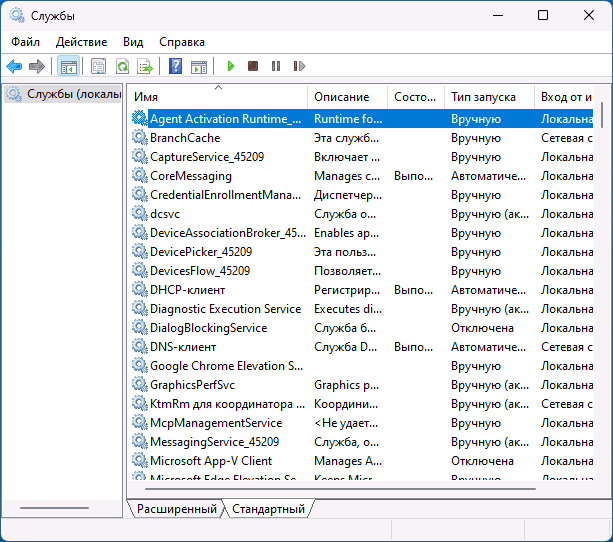Sort by the Тип запуска column header

click(489, 97)
